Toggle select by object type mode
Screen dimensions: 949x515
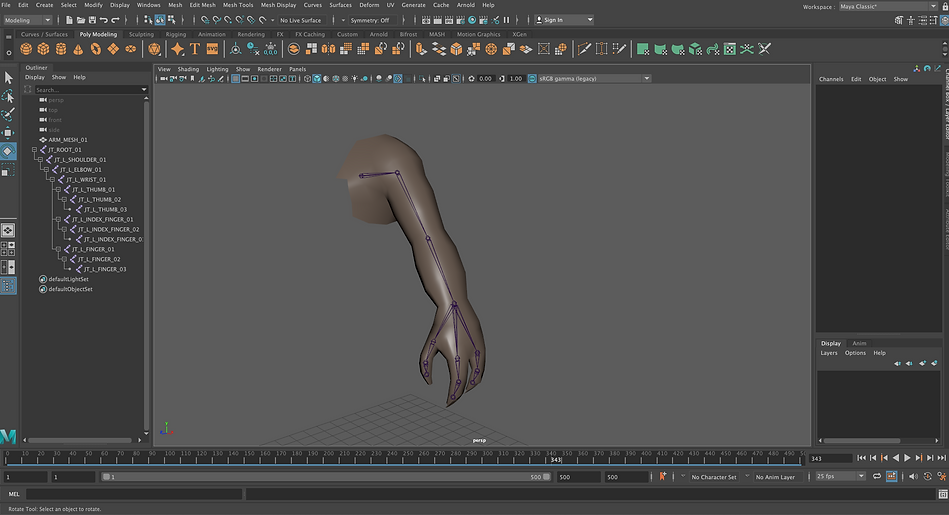coord(160,20)
